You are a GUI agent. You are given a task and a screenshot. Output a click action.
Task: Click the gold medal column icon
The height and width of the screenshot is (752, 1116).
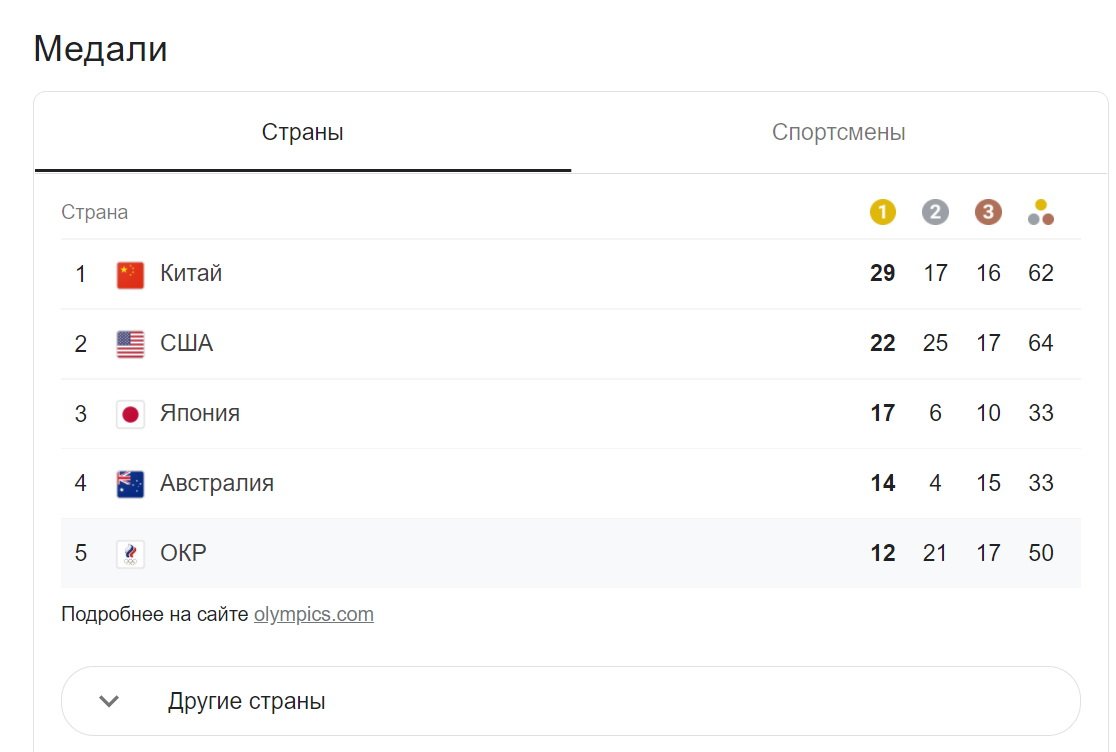(x=882, y=212)
